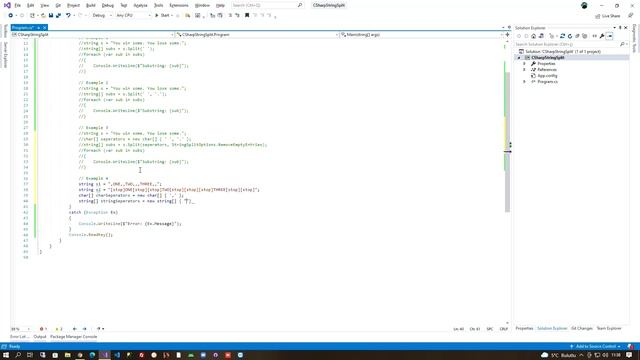Click user account avatar icon
Image resolution: width=640 pixels, height=360 pixels.
tap(584, 5)
